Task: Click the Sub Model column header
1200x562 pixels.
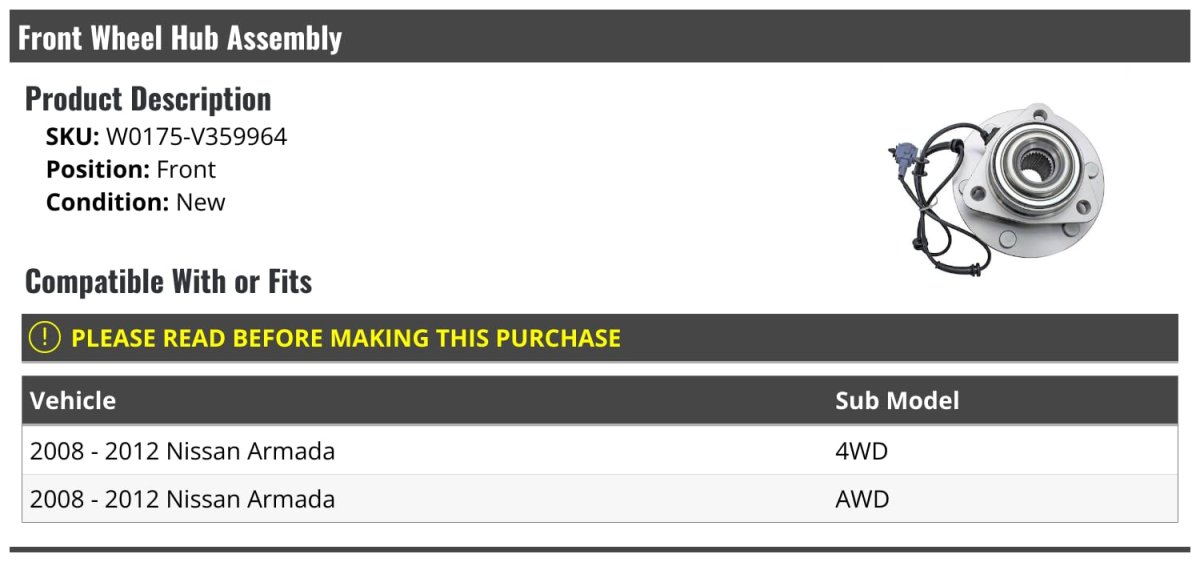Action: click(x=897, y=401)
